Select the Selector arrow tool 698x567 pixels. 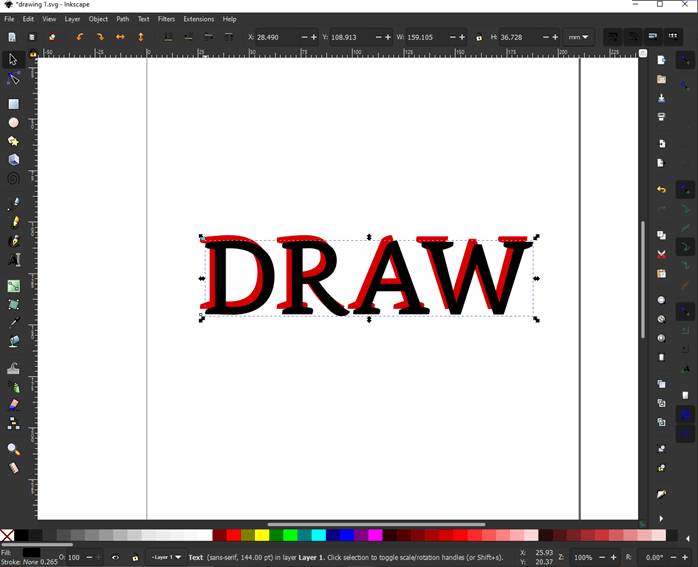[x=13, y=59]
